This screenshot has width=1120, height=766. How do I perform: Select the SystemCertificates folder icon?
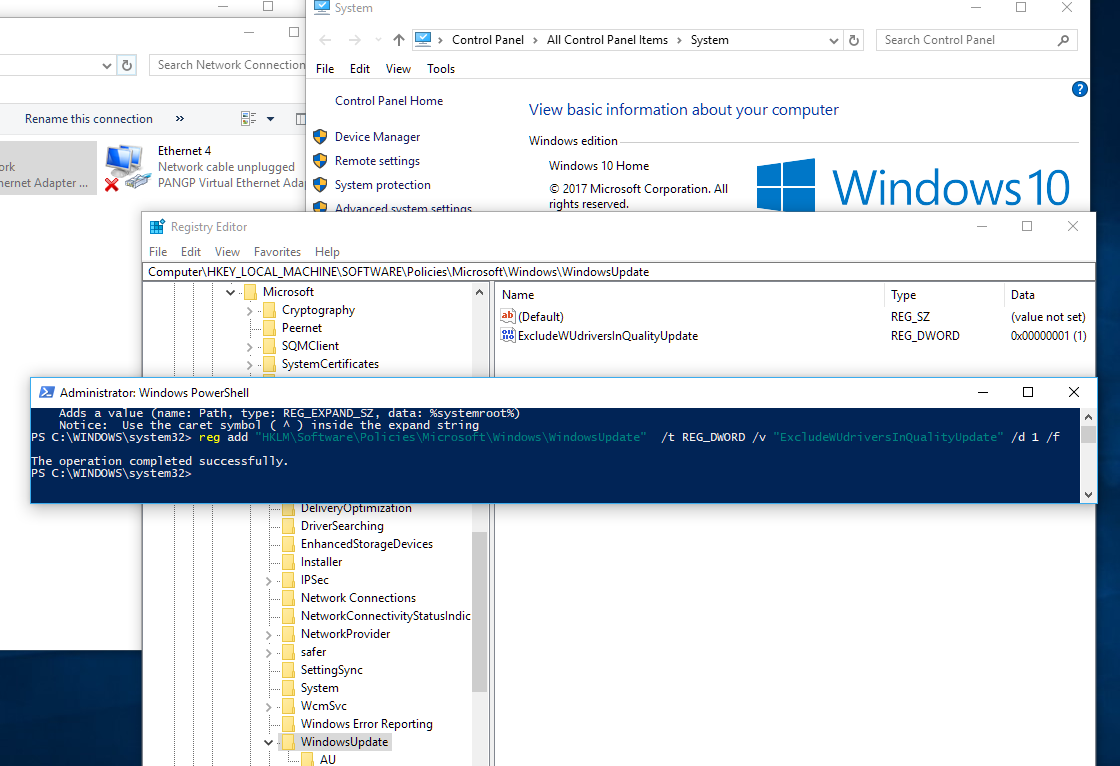pyautogui.click(x=269, y=364)
